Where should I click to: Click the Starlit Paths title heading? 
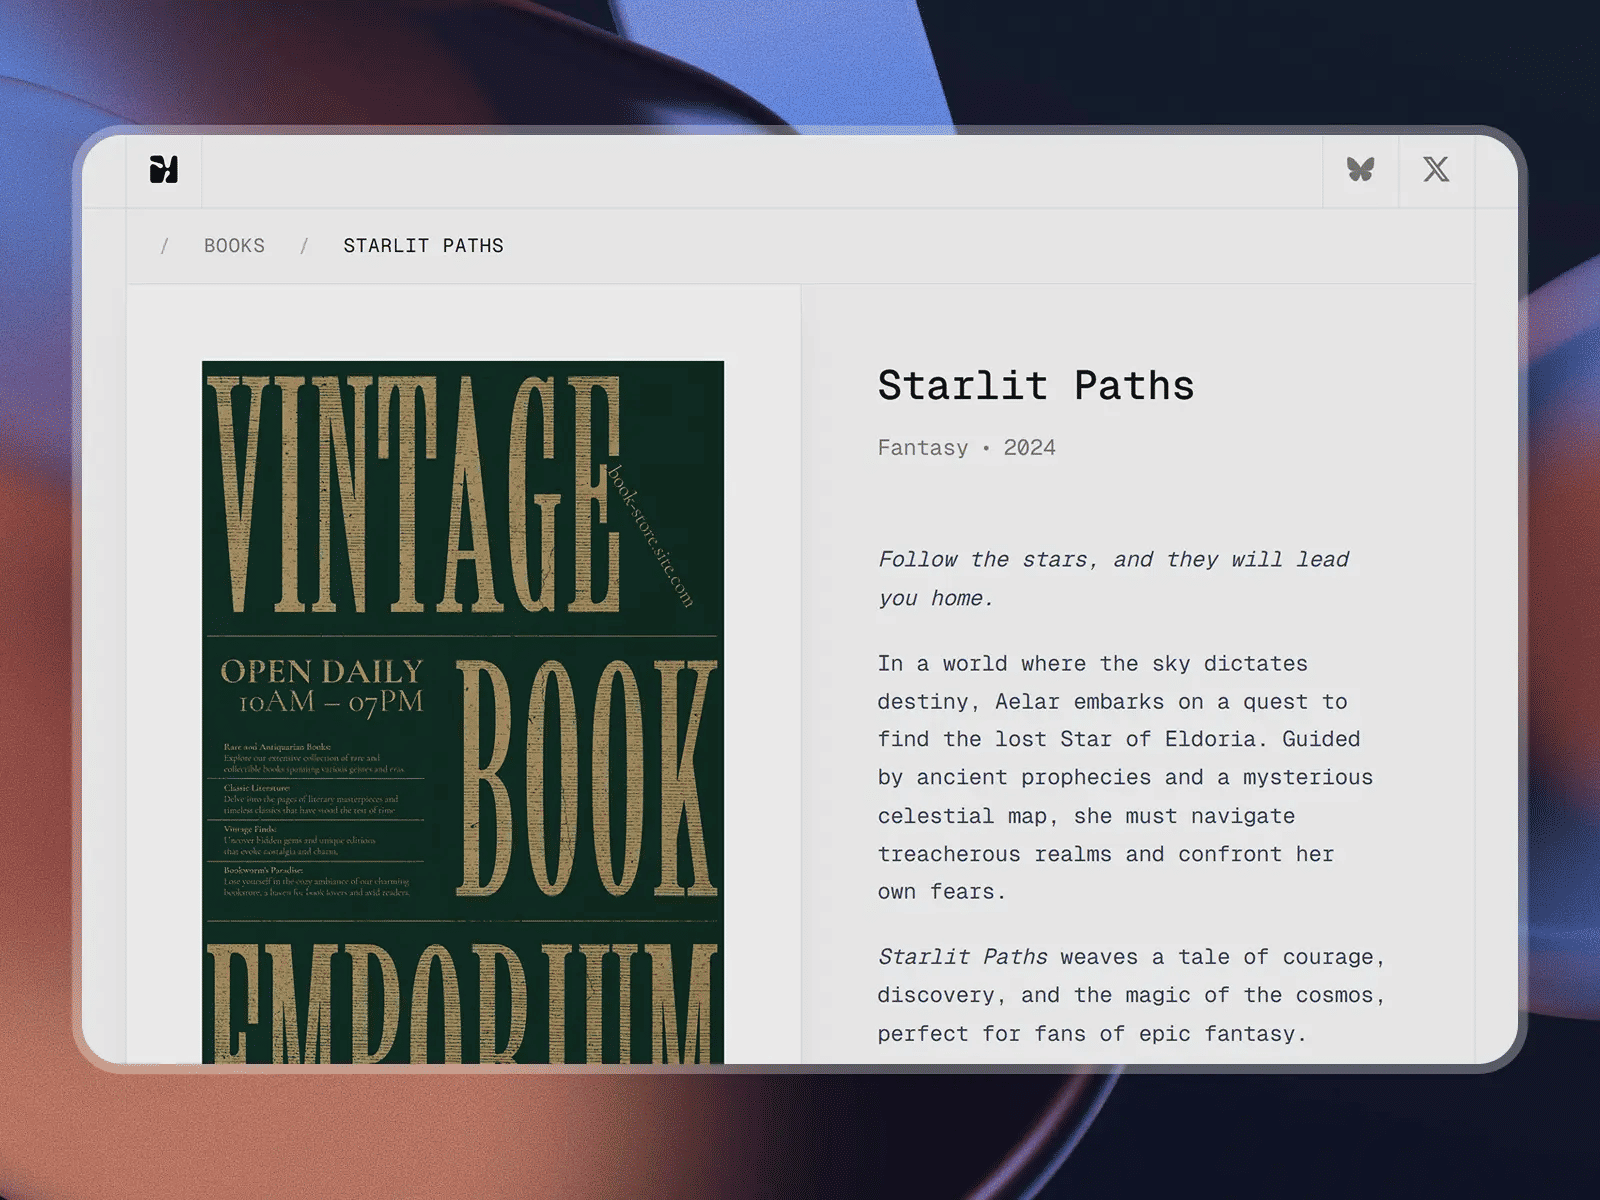click(x=1036, y=386)
